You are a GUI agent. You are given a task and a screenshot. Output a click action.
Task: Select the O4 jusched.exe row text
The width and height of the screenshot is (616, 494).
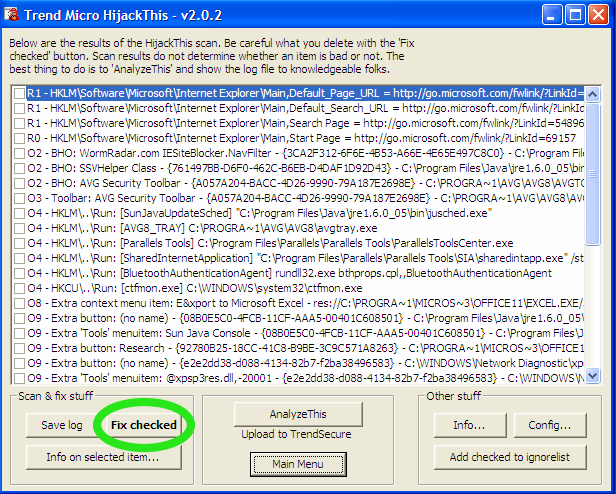click(260, 213)
